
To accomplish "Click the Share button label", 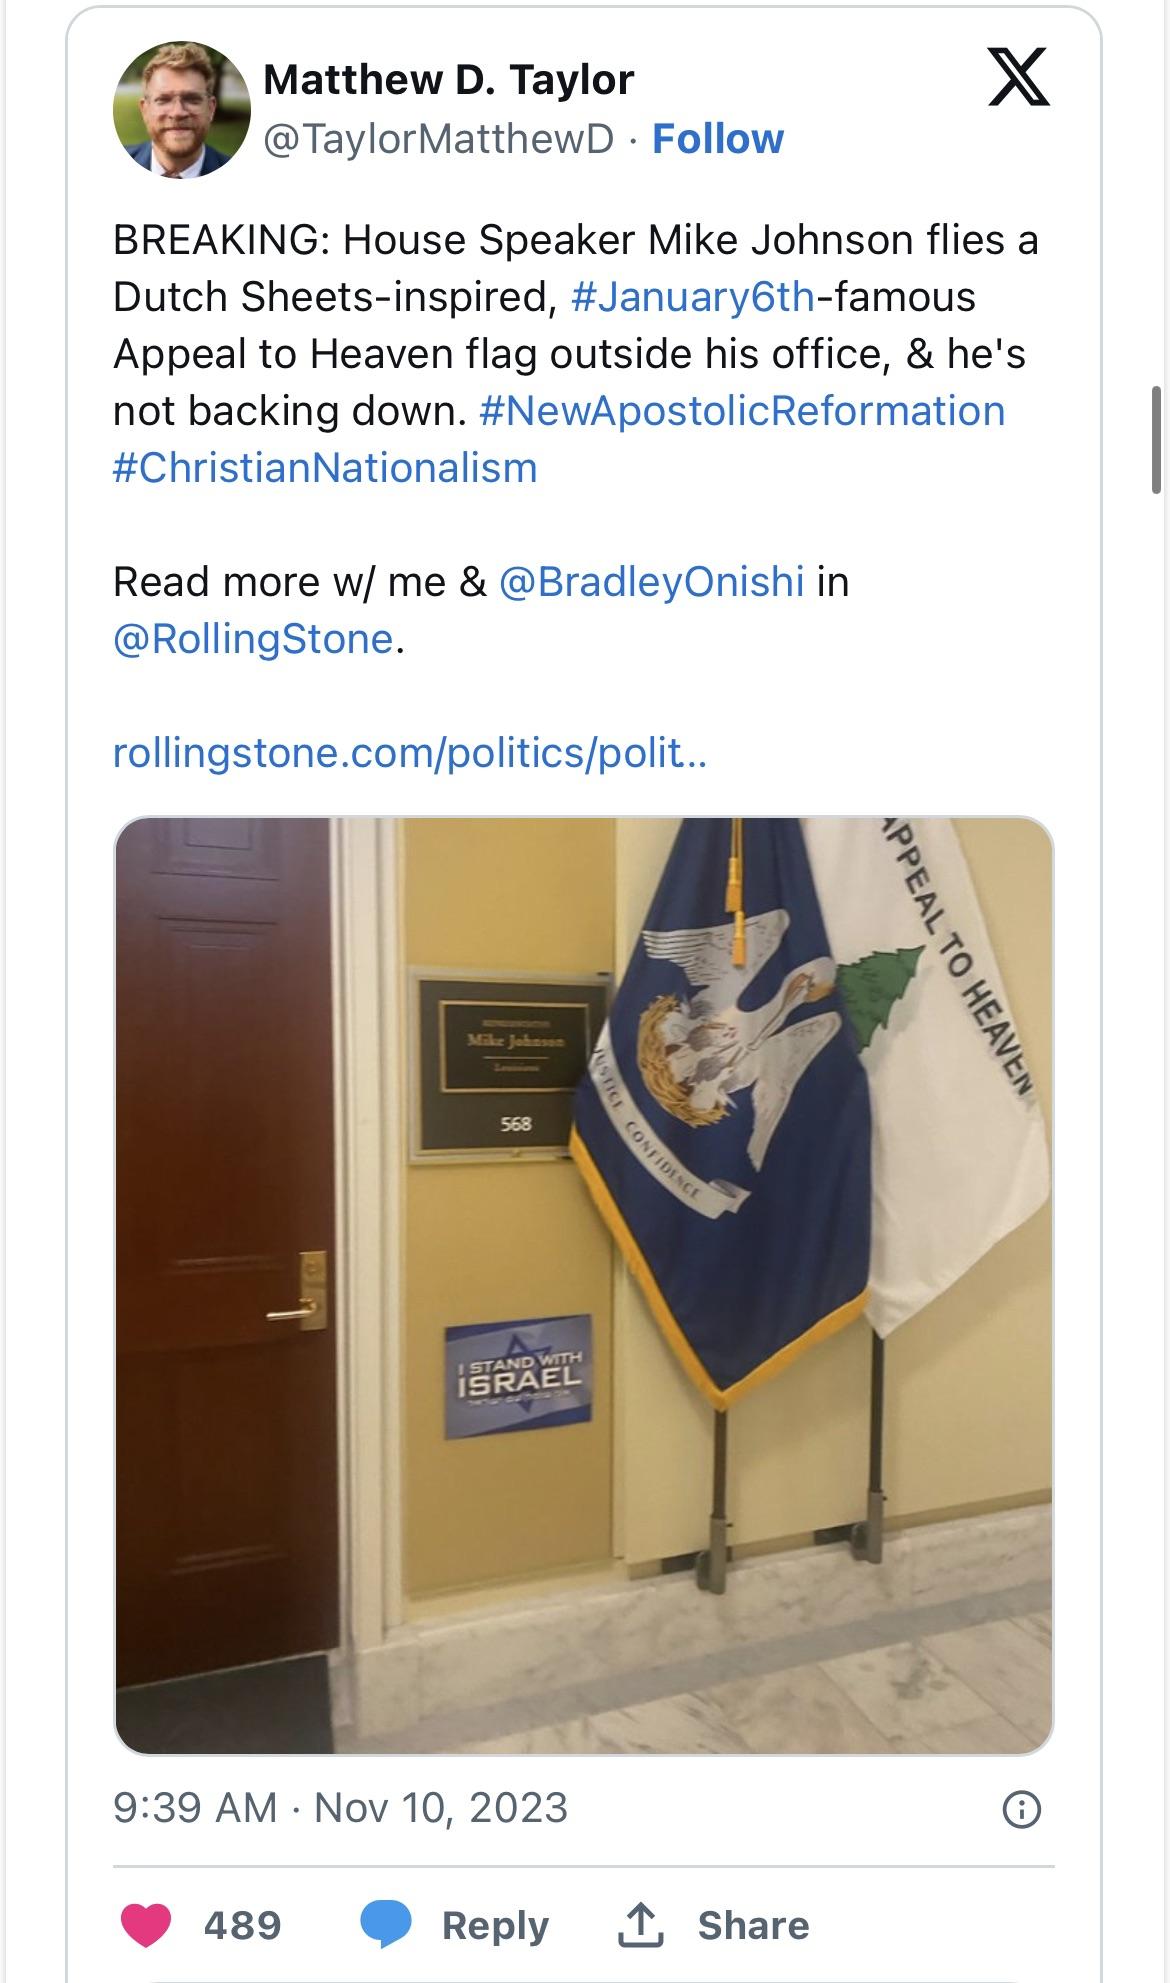I will tap(753, 1925).
